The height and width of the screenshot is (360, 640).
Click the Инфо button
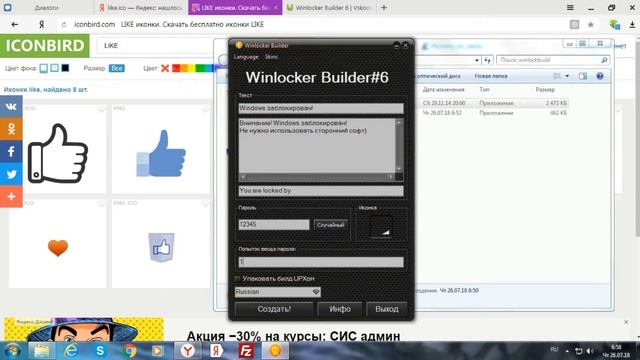point(340,309)
